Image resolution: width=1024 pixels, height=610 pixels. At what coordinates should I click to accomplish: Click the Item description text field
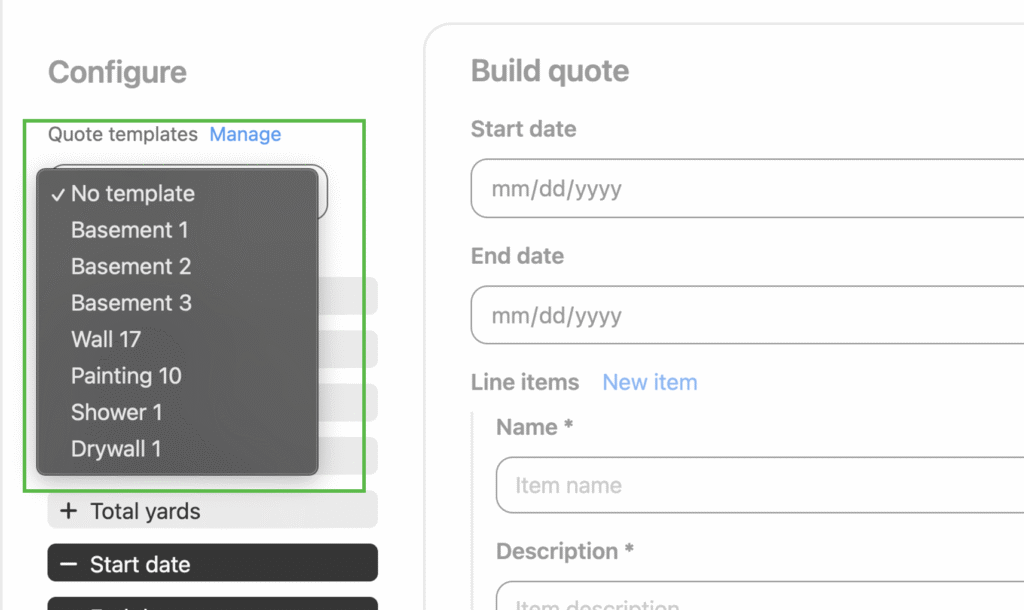point(758,600)
